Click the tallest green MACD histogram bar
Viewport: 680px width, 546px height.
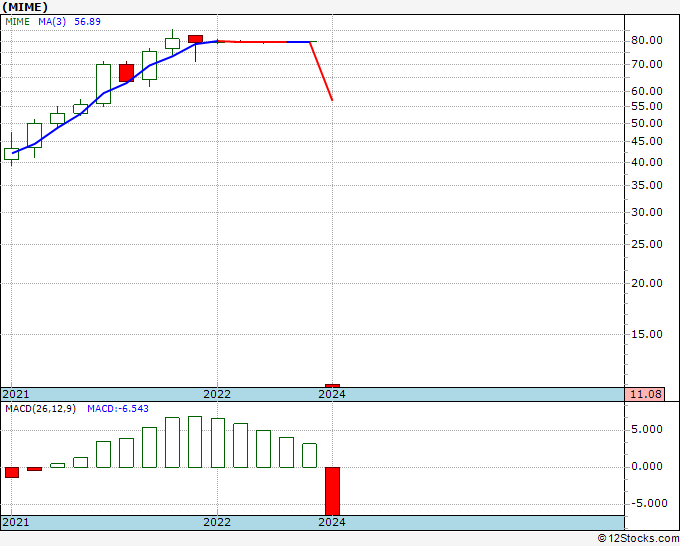195,442
